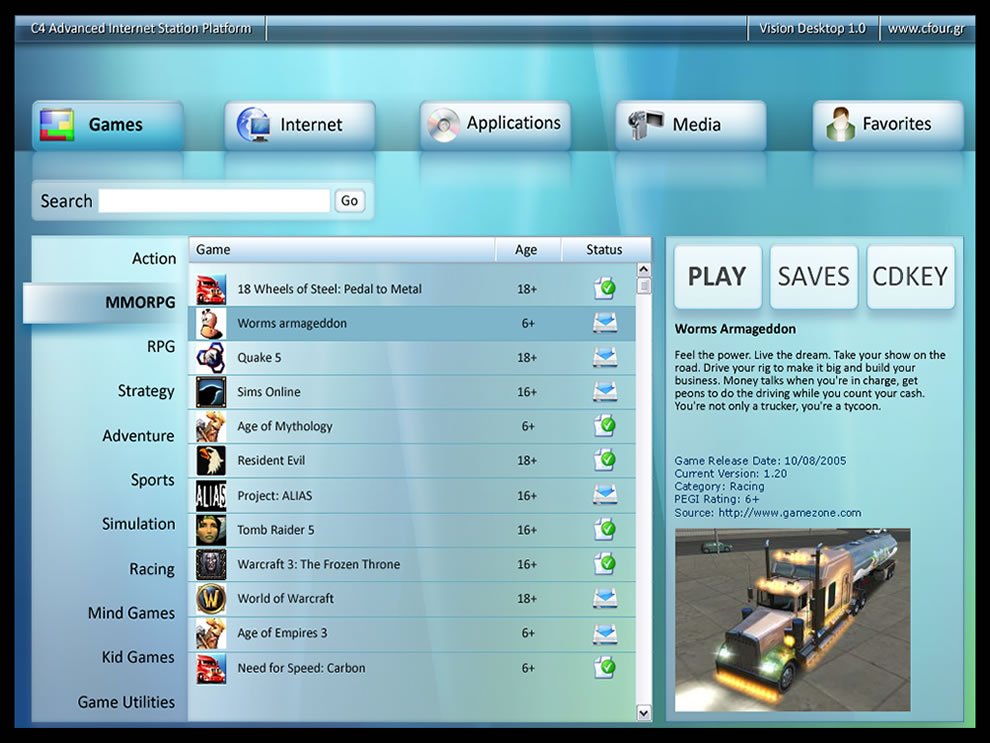Image resolution: width=990 pixels, height=743 pixels.
Task: Click the Vision Desktop 1.0 label
Action: (812, 29)
